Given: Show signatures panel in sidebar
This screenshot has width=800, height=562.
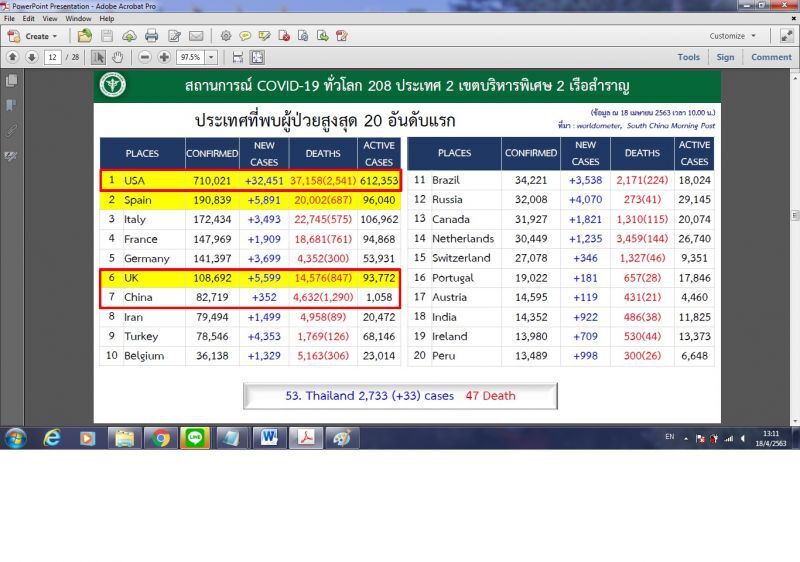Looking at the screenshot, I should coord(11,156).
